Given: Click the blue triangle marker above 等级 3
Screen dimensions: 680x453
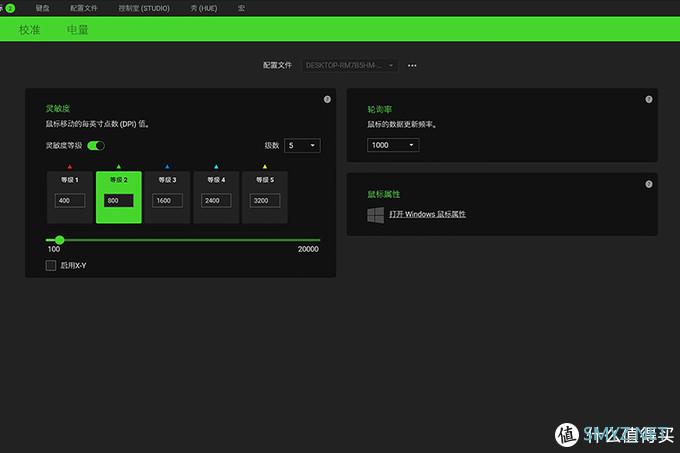Looking at the screenshot, I should click(x=167, y=166).
